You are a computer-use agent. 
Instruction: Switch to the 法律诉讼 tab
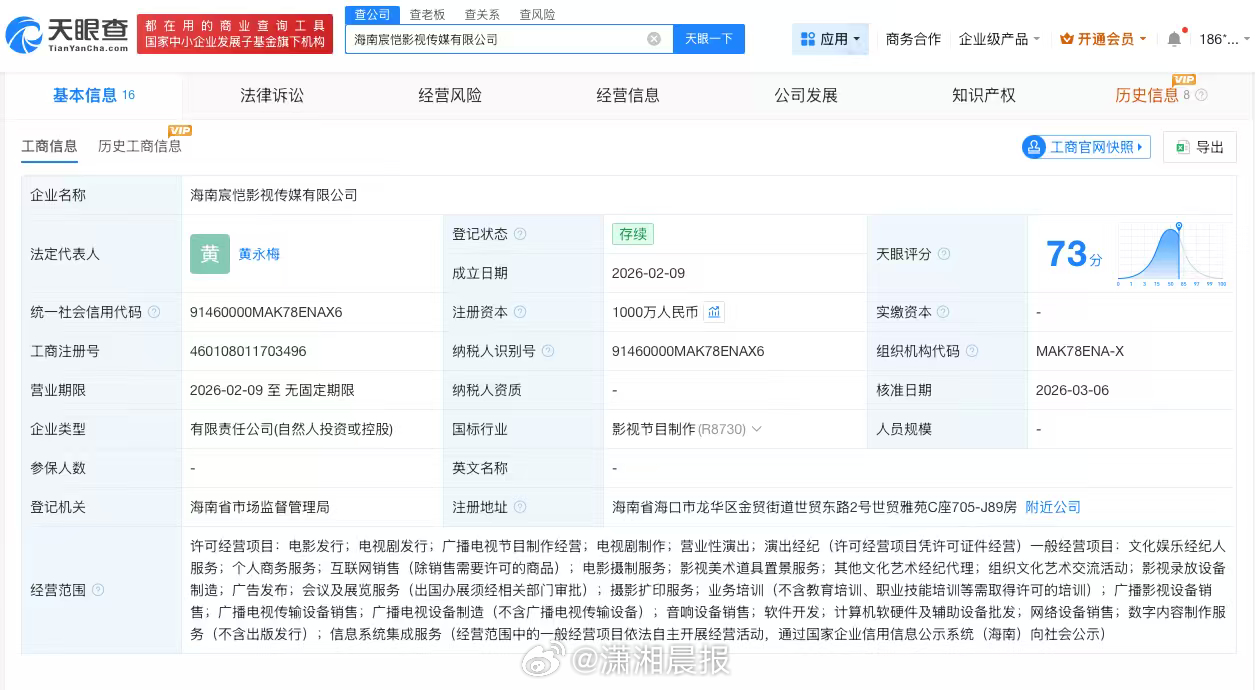click(271, 95)
